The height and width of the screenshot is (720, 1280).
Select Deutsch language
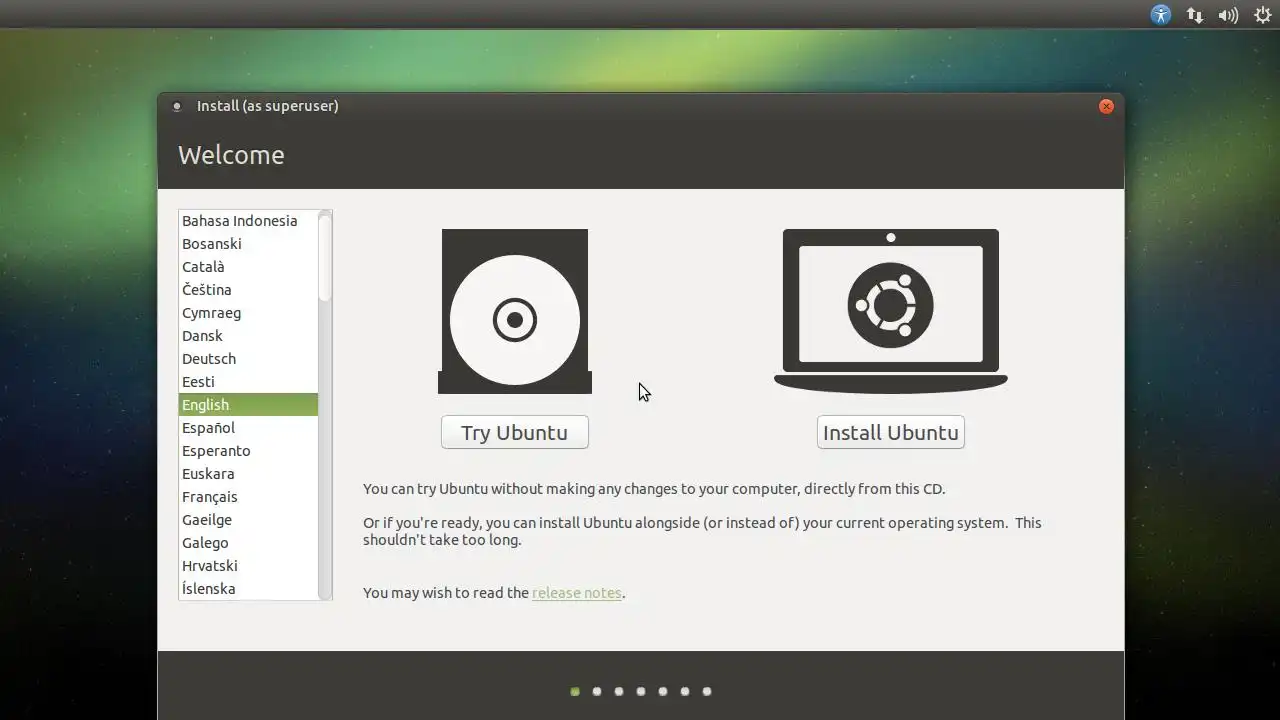point(248,359)
